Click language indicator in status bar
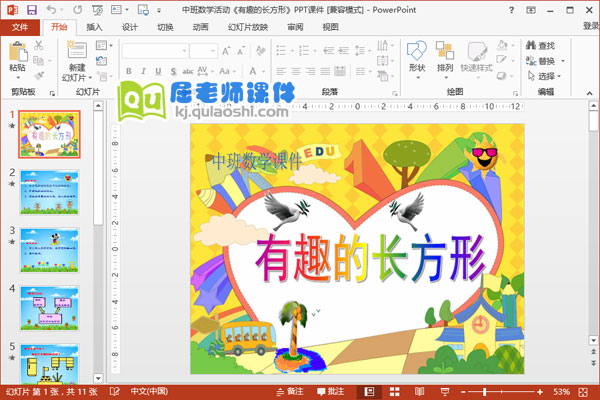600x400 pixels. click(x=149, y=392)
